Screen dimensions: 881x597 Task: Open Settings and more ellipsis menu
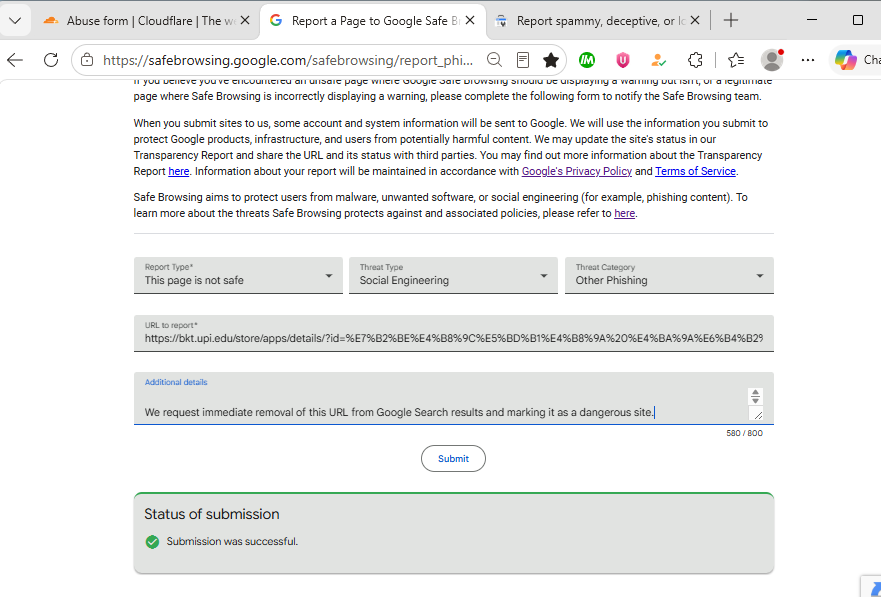click(x=808, y=60)
